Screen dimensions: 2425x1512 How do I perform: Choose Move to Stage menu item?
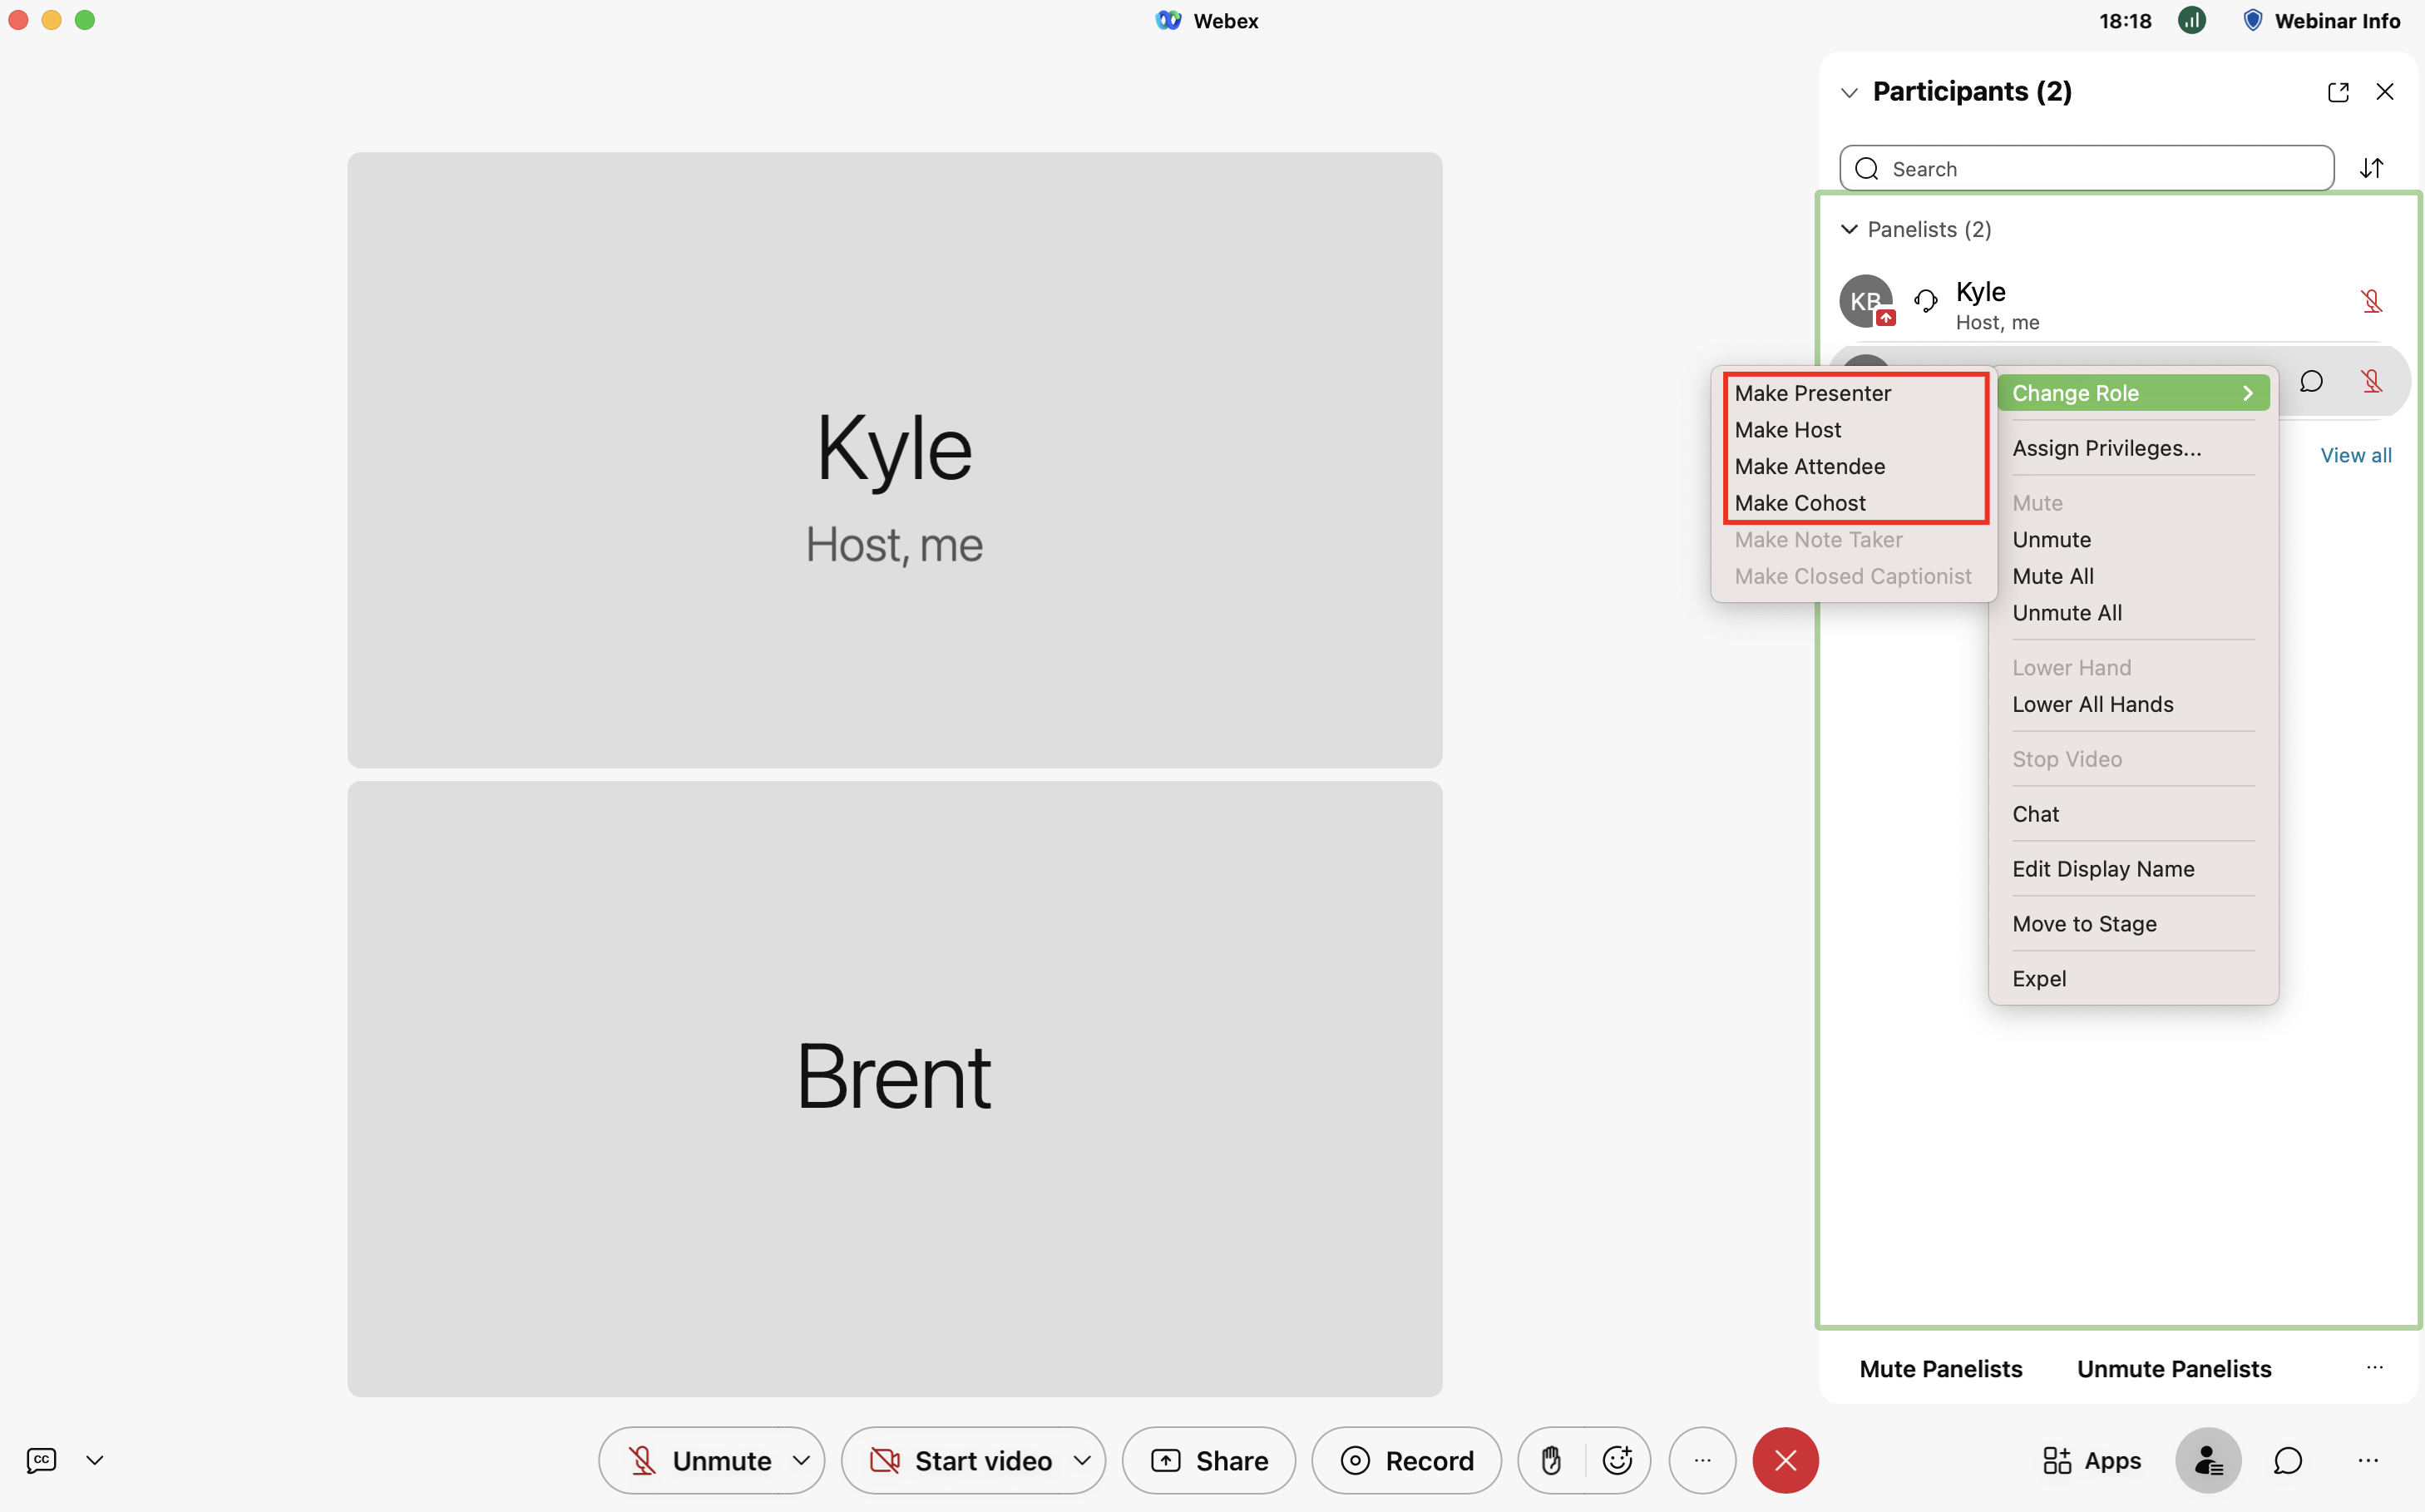coord(2084,924)
